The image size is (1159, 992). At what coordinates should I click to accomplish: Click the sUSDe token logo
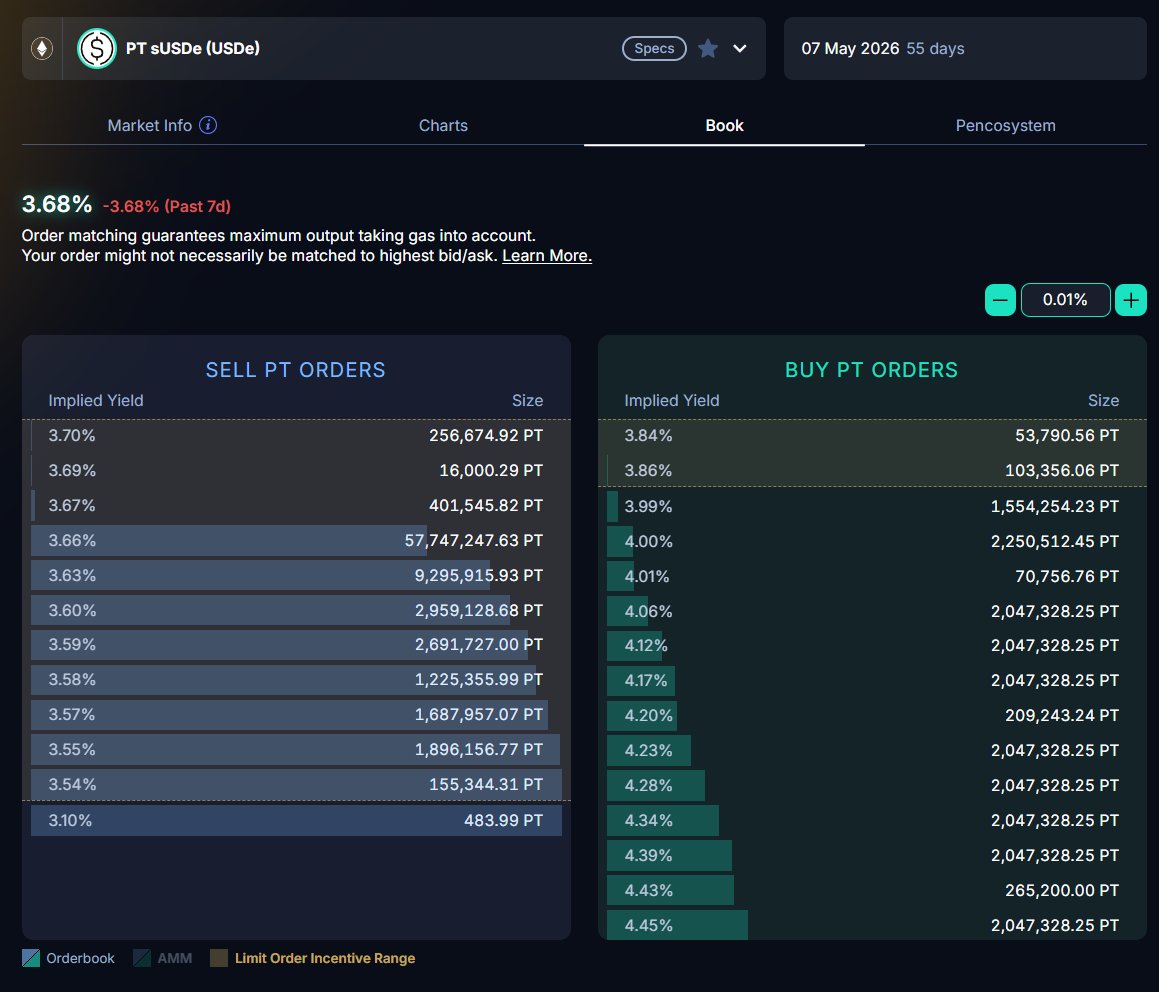point(97,49)
